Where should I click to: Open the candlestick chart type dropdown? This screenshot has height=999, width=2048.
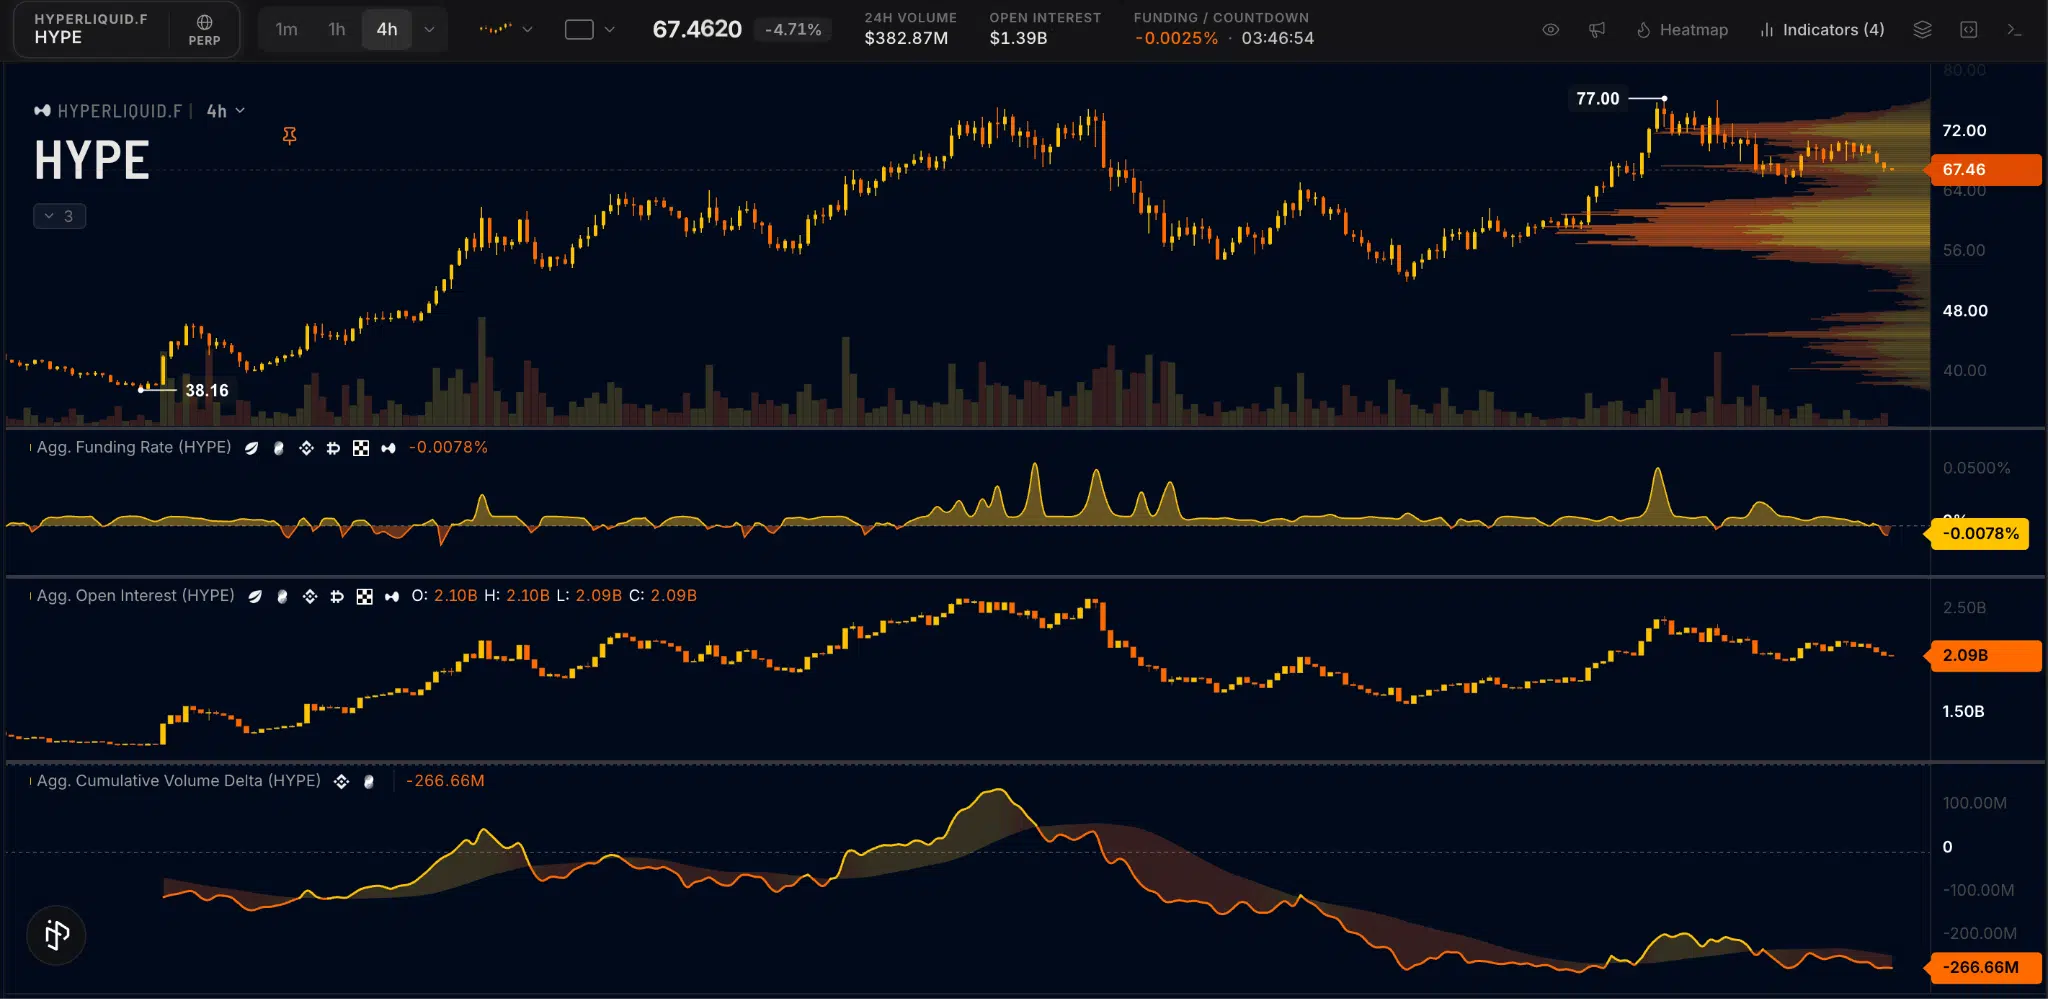click(x=505, y=29)
